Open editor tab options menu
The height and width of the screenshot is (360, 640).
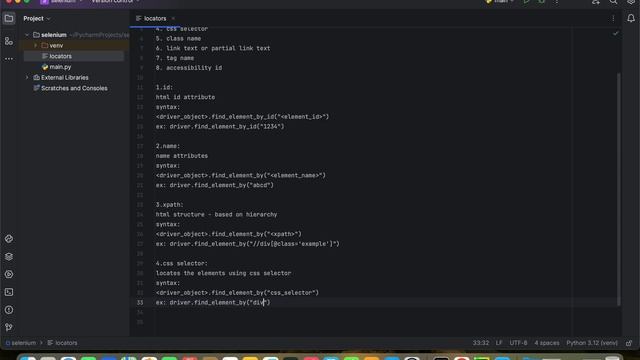click(613, 18)
